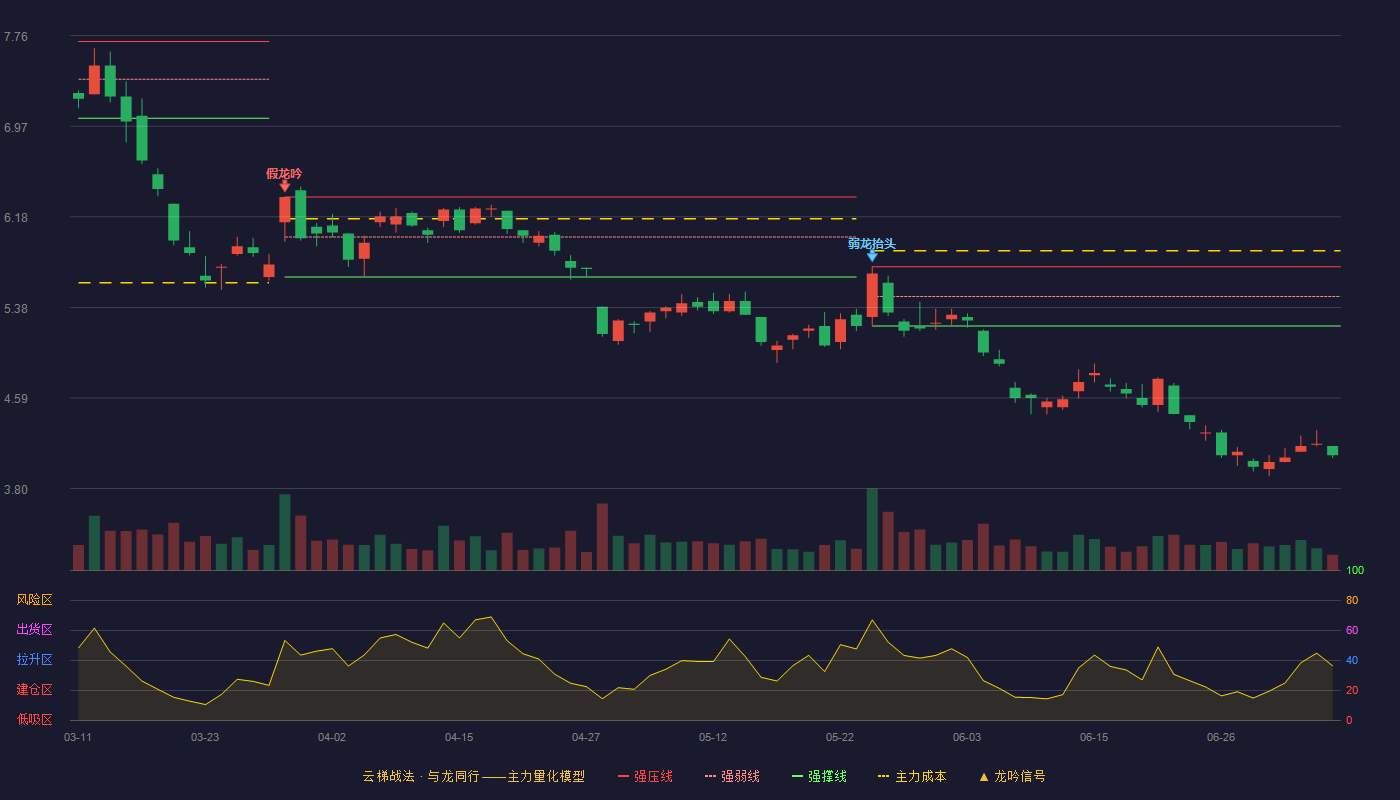Click the 03-11 date label
Screen dimensions: 1400x800
(78, 737)
